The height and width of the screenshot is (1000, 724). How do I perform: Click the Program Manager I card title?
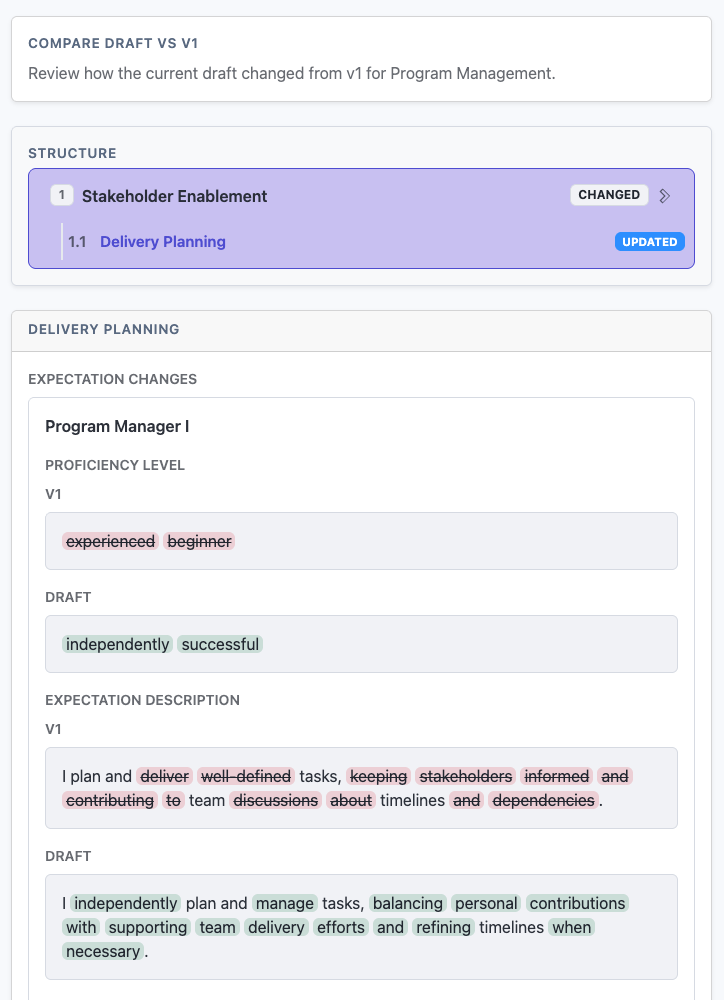pyautogui.click(x=115, y=426)
